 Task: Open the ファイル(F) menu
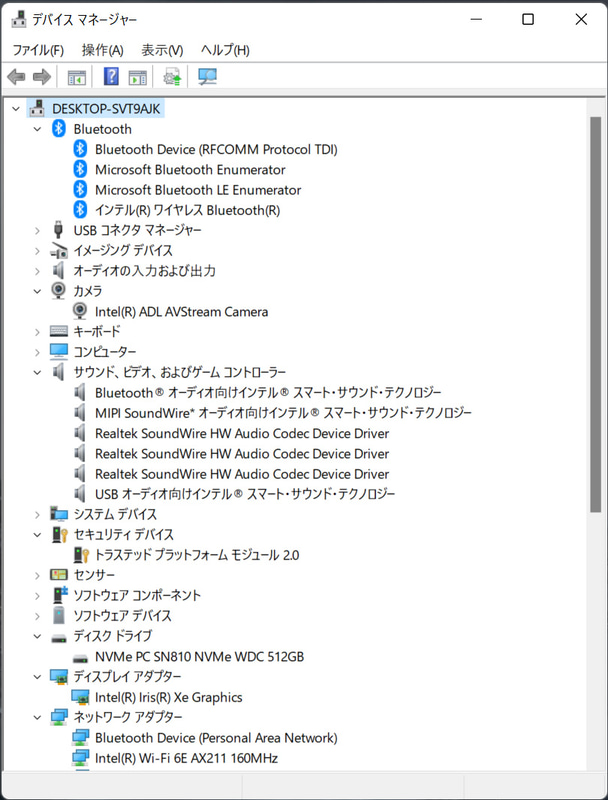click(38, 50)
